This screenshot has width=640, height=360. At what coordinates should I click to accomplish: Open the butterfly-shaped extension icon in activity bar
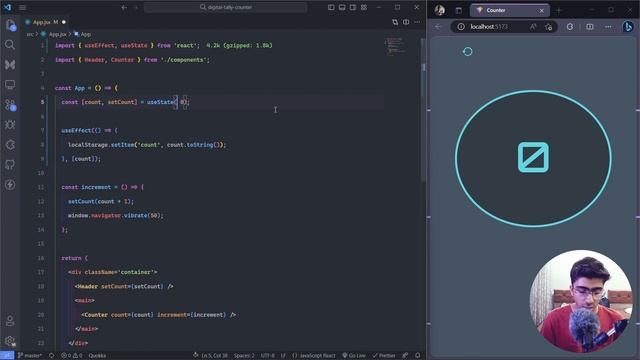10,64
